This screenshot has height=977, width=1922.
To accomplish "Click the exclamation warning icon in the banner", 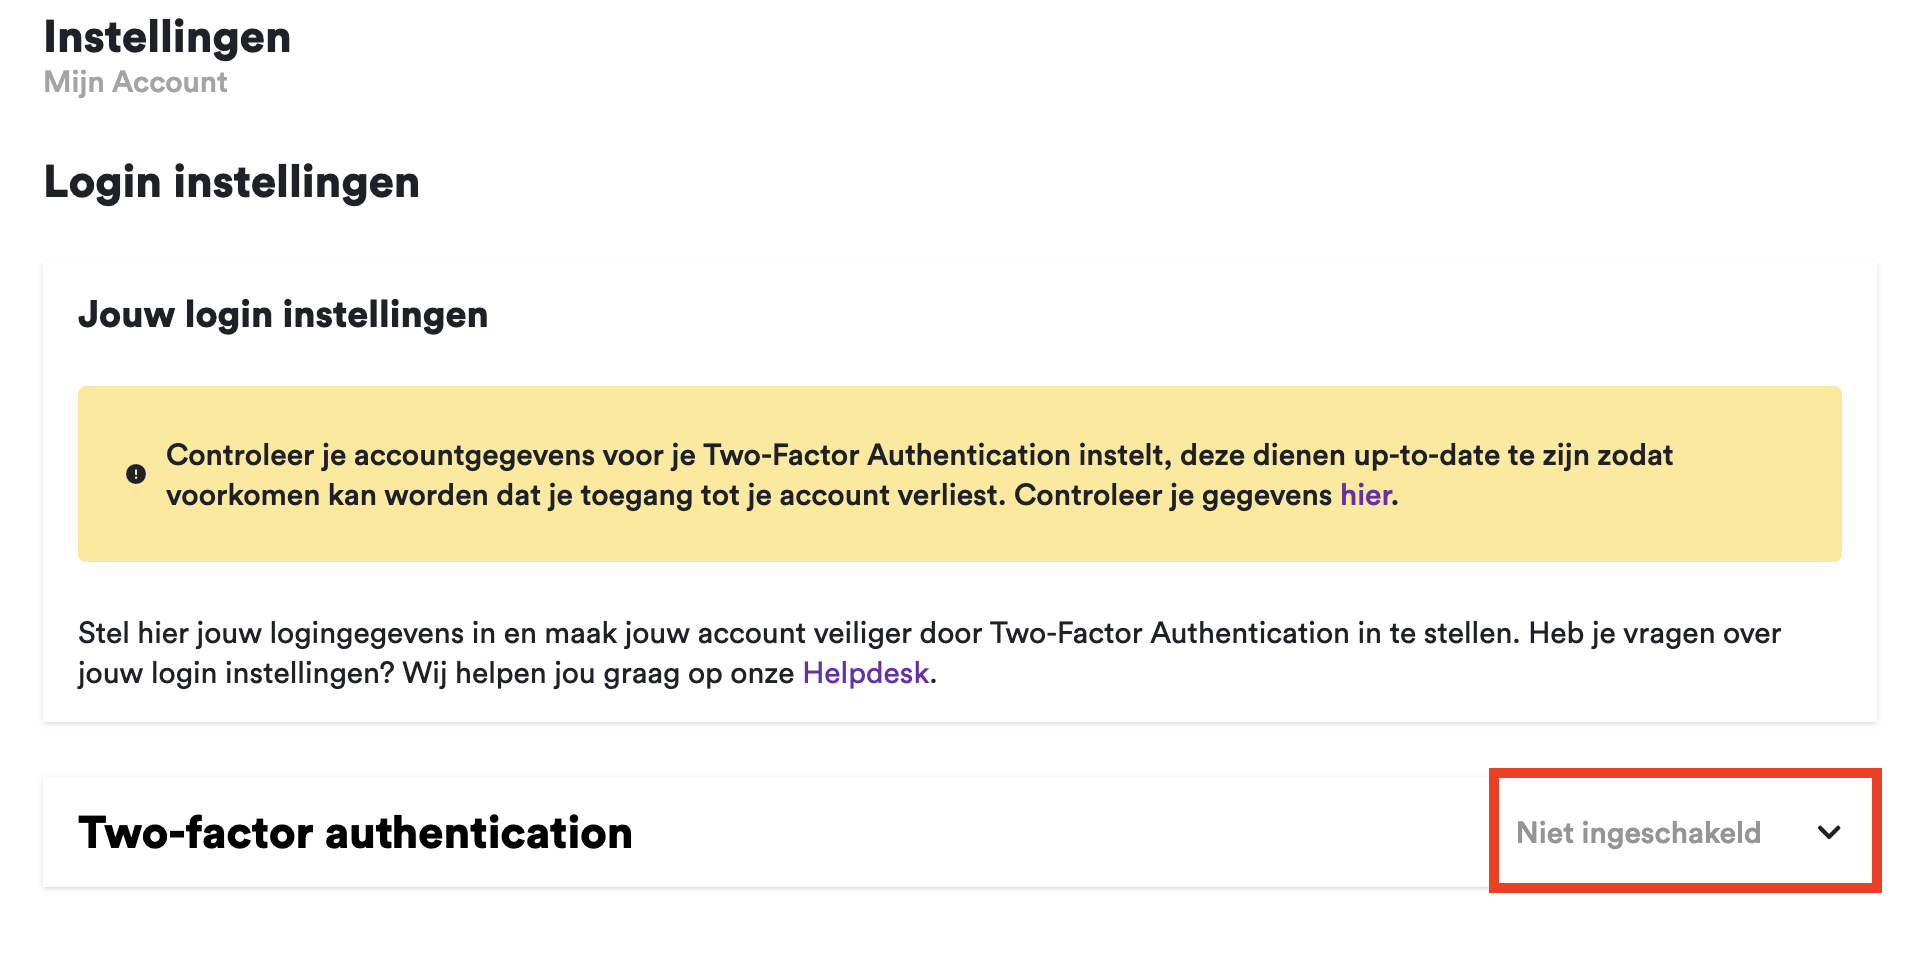I will click(136, 474).
